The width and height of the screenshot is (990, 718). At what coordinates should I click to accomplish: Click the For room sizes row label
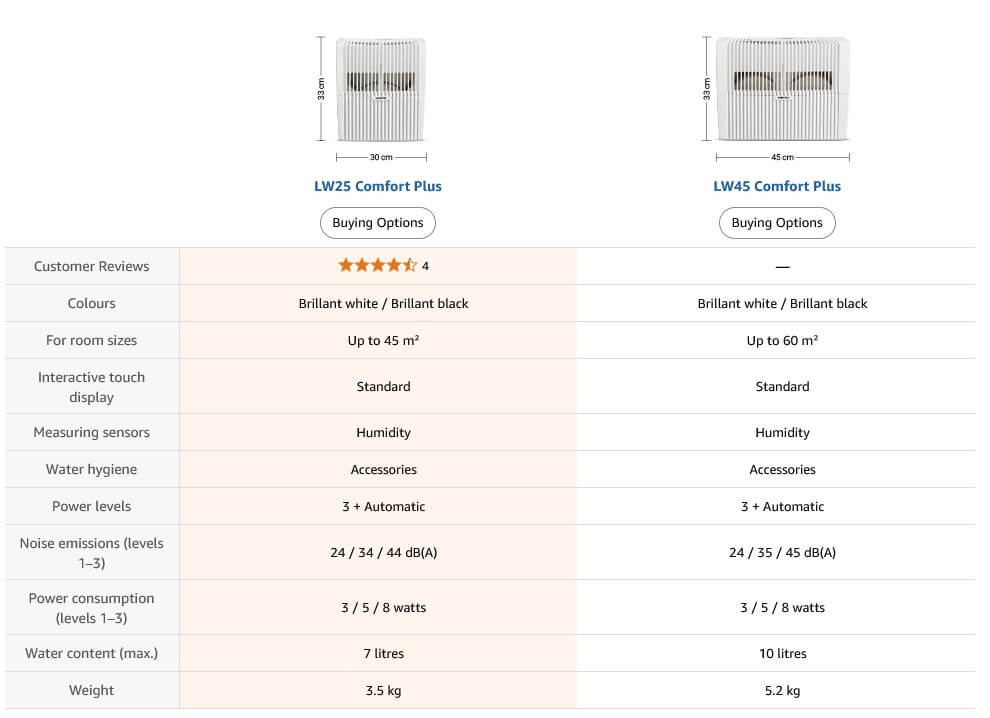(x=92, y=340)
